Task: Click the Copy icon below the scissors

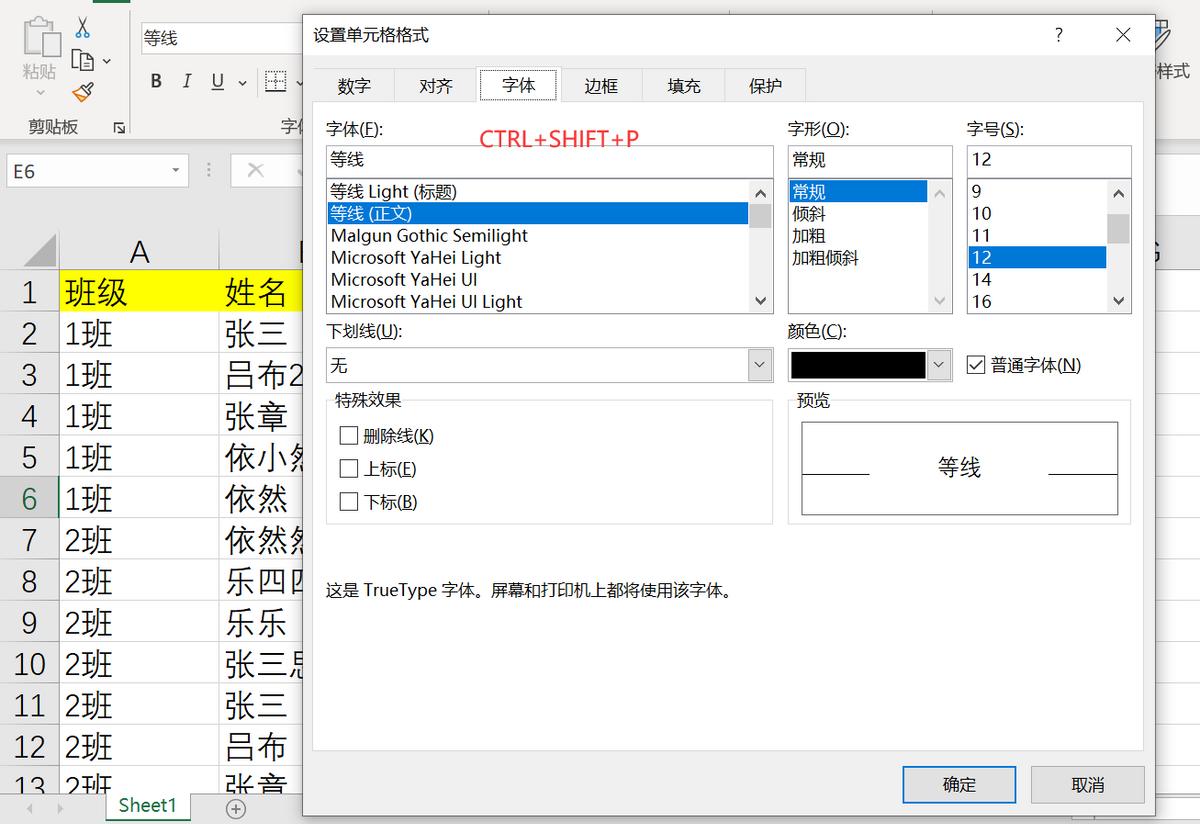Action: [82, 57]
